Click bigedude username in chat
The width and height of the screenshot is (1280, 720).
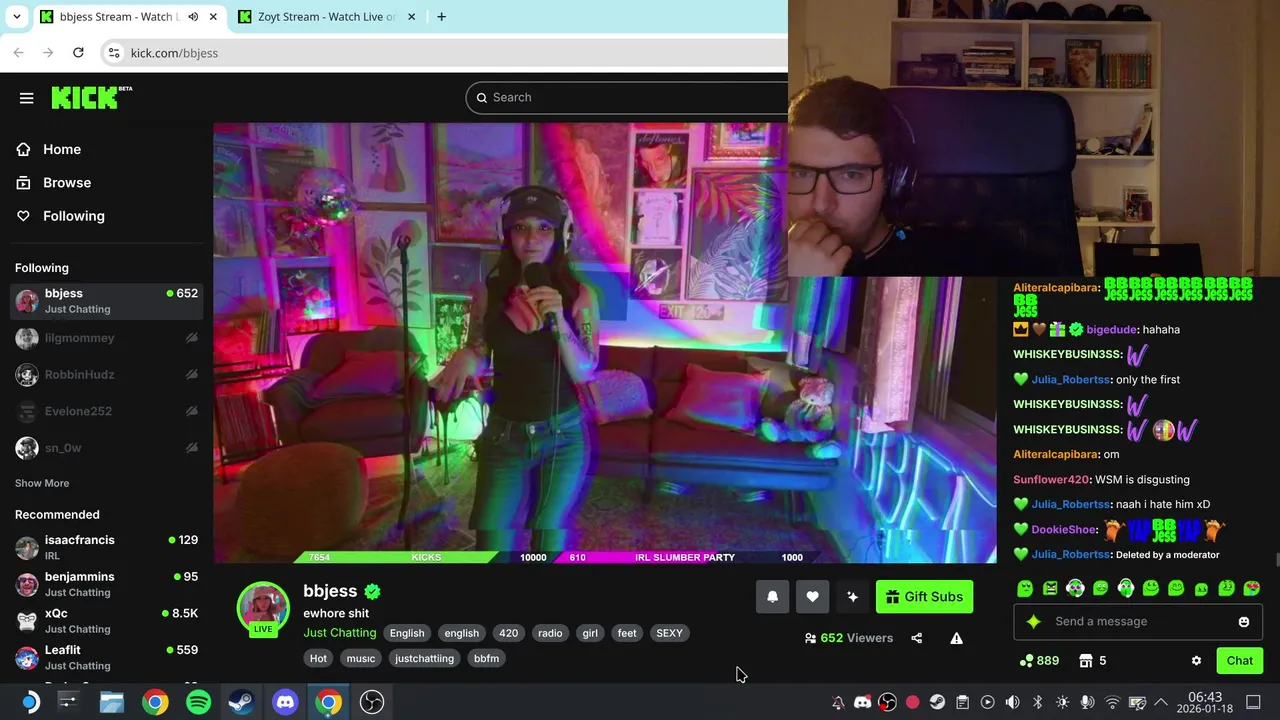1111,330
